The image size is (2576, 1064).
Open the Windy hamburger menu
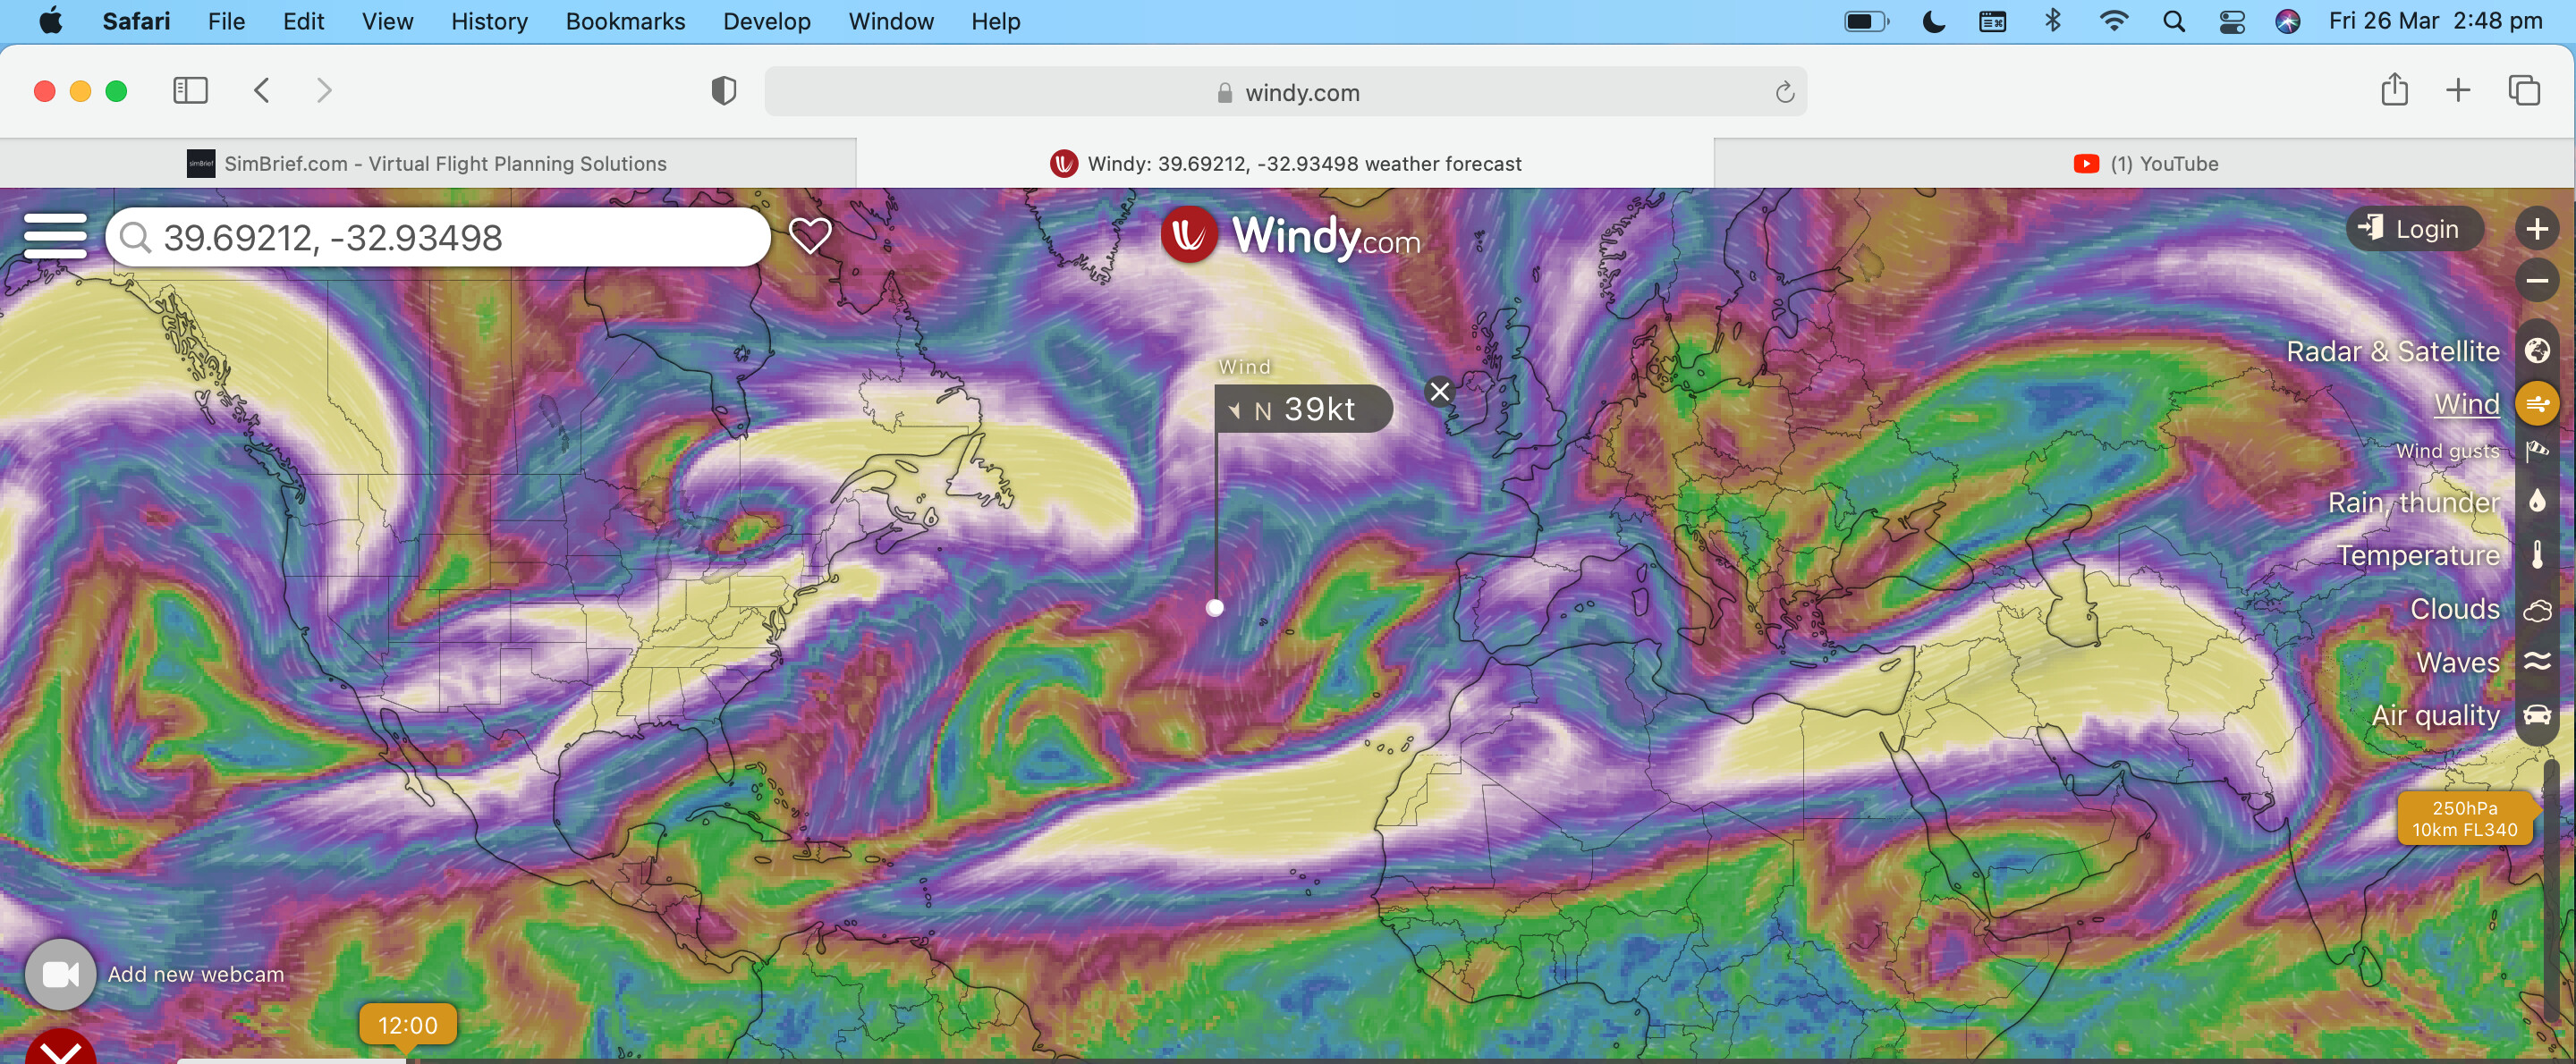tap(55, 236)
